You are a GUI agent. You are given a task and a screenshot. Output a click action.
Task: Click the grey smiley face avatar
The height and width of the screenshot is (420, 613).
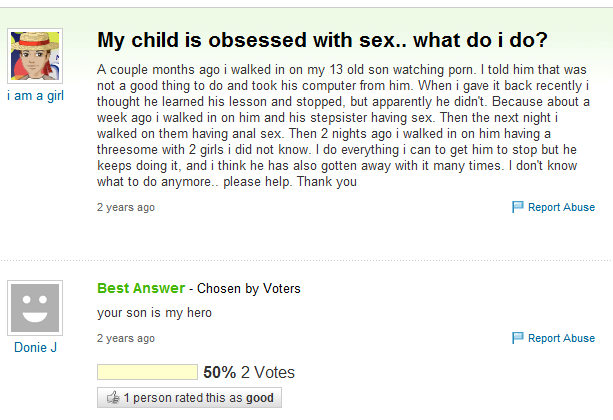(x=35, y=306)
